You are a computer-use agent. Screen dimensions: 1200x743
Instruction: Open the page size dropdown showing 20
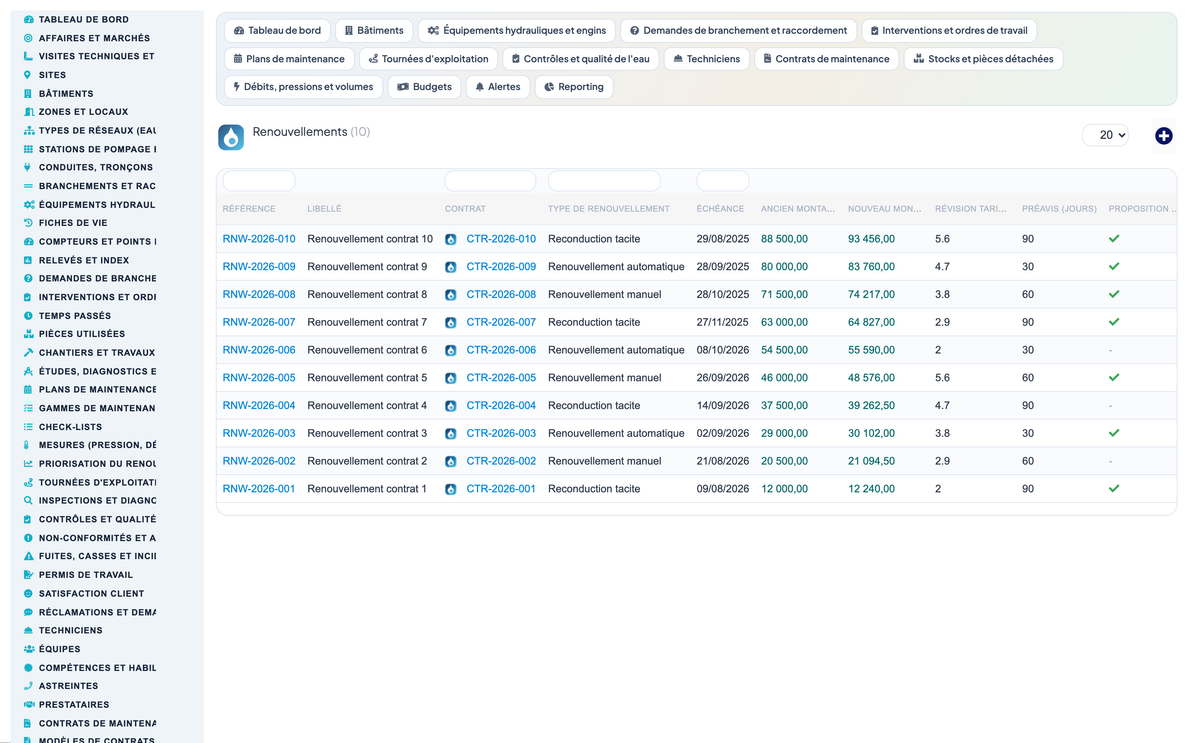(x=1106, y=135)
